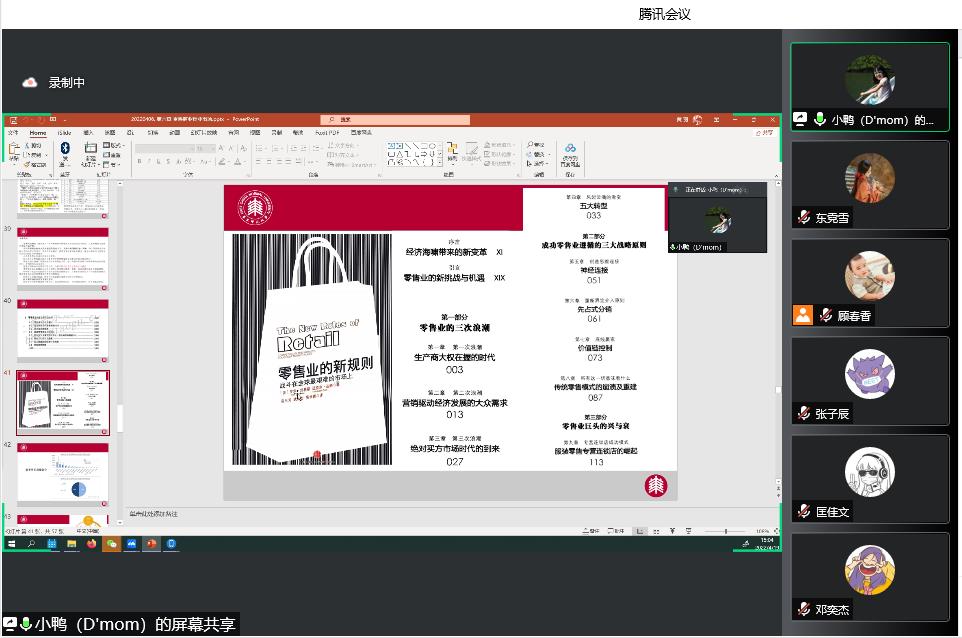Click the Bluetooth send icon
This screenshot has height=638, width=962.
(x=65, y=150)
